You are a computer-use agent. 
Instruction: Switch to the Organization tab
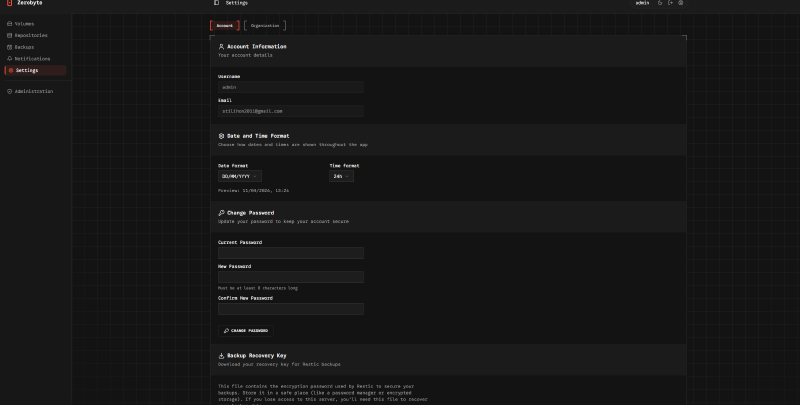[265, 26]
